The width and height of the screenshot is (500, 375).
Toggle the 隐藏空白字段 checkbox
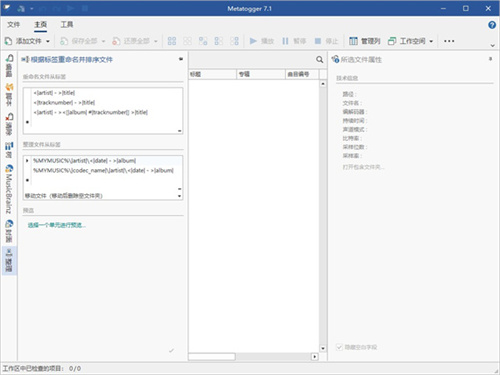pos(339,347)
